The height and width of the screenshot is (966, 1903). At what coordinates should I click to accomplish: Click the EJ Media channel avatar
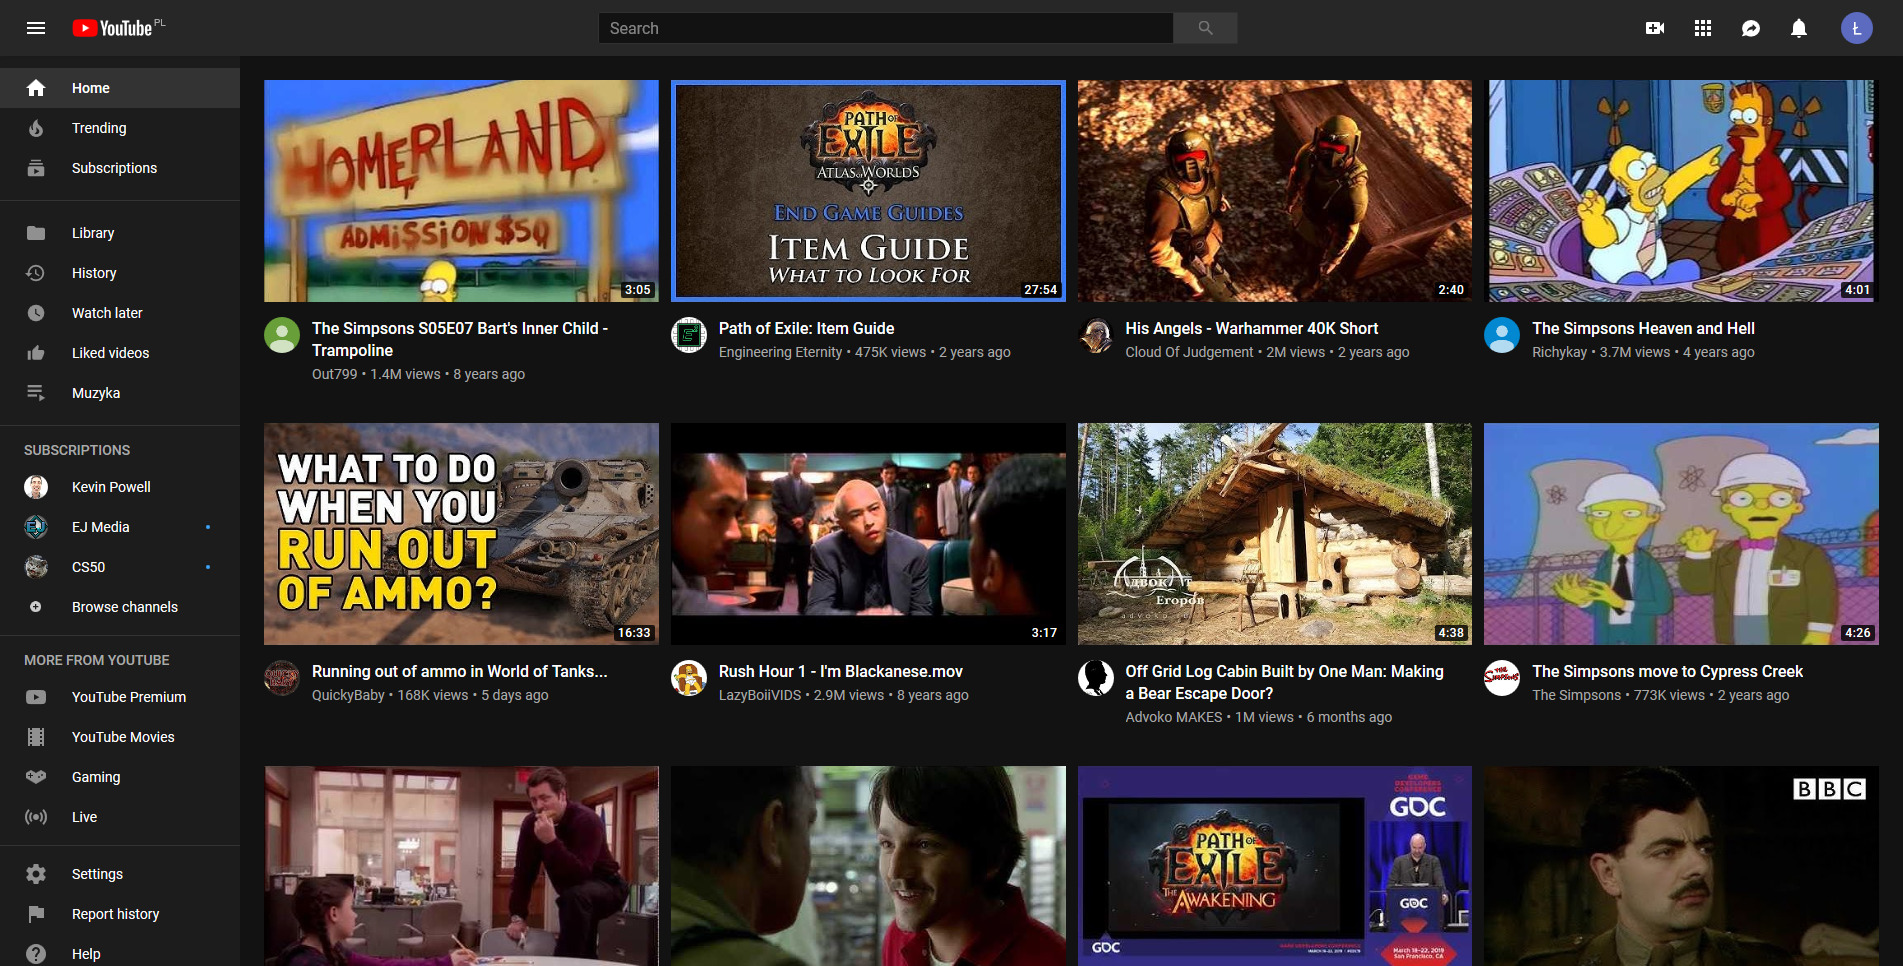[x=36, y=527]
